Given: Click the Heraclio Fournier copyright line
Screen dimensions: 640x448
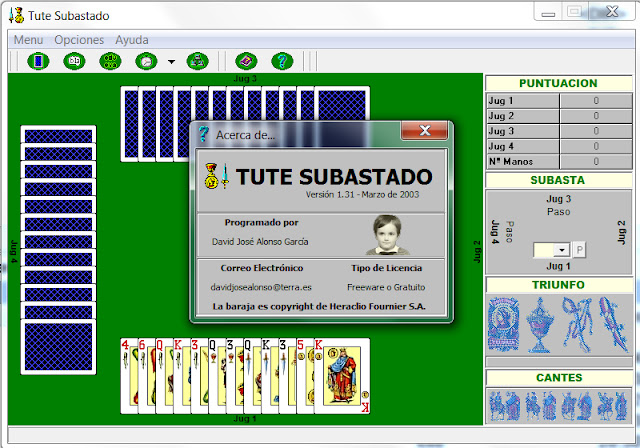Looking at the screenshot, I should tap(319, 306).
